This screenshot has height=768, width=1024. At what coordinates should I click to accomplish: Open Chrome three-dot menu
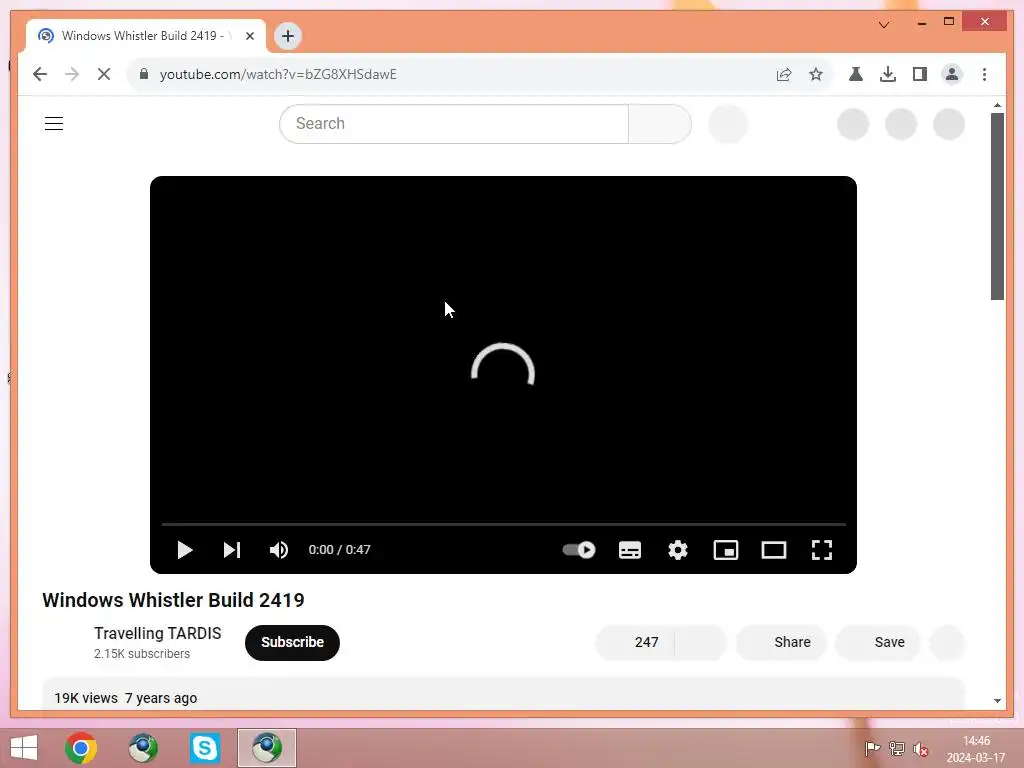point(984,74)
